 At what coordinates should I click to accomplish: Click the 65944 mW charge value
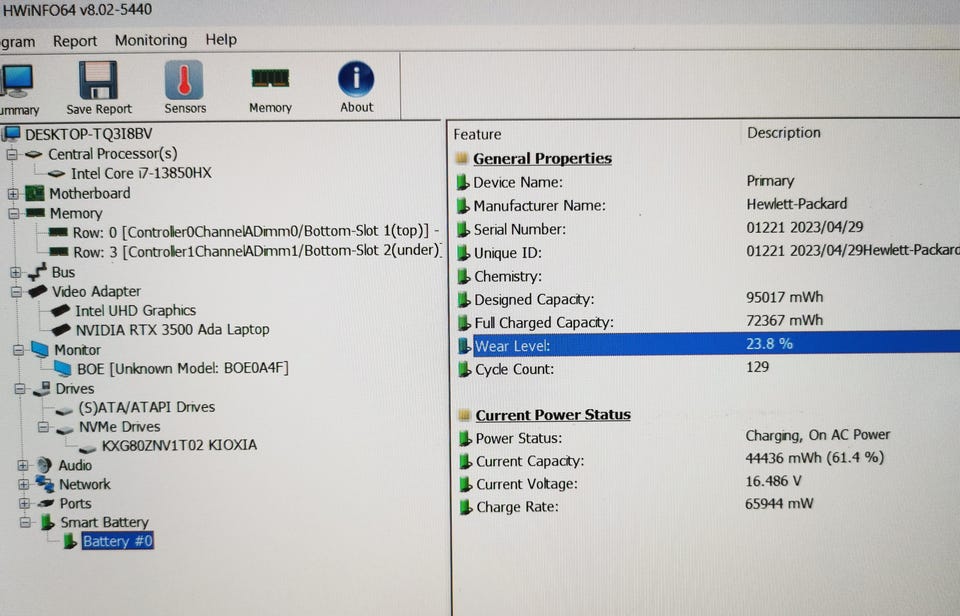[779, 504]
